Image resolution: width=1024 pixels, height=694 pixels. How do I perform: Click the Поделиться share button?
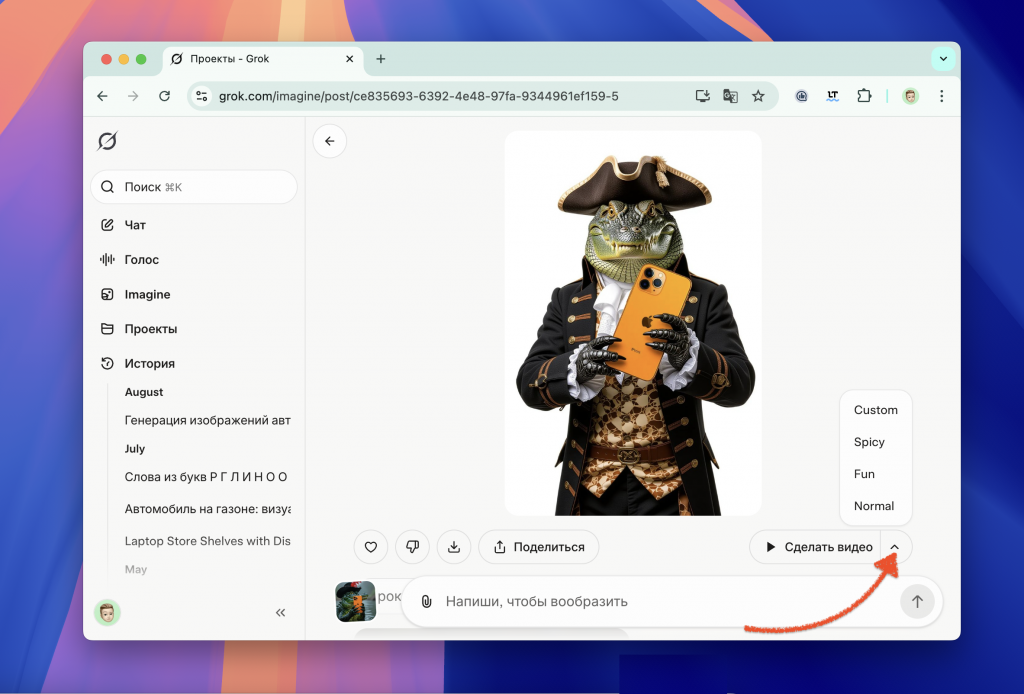point(538,547)
